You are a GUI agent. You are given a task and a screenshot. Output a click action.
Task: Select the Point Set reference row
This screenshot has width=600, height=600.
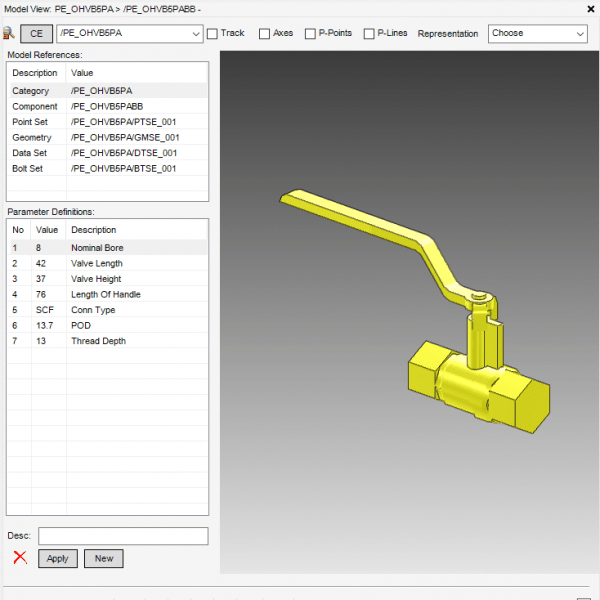(108, 121)
